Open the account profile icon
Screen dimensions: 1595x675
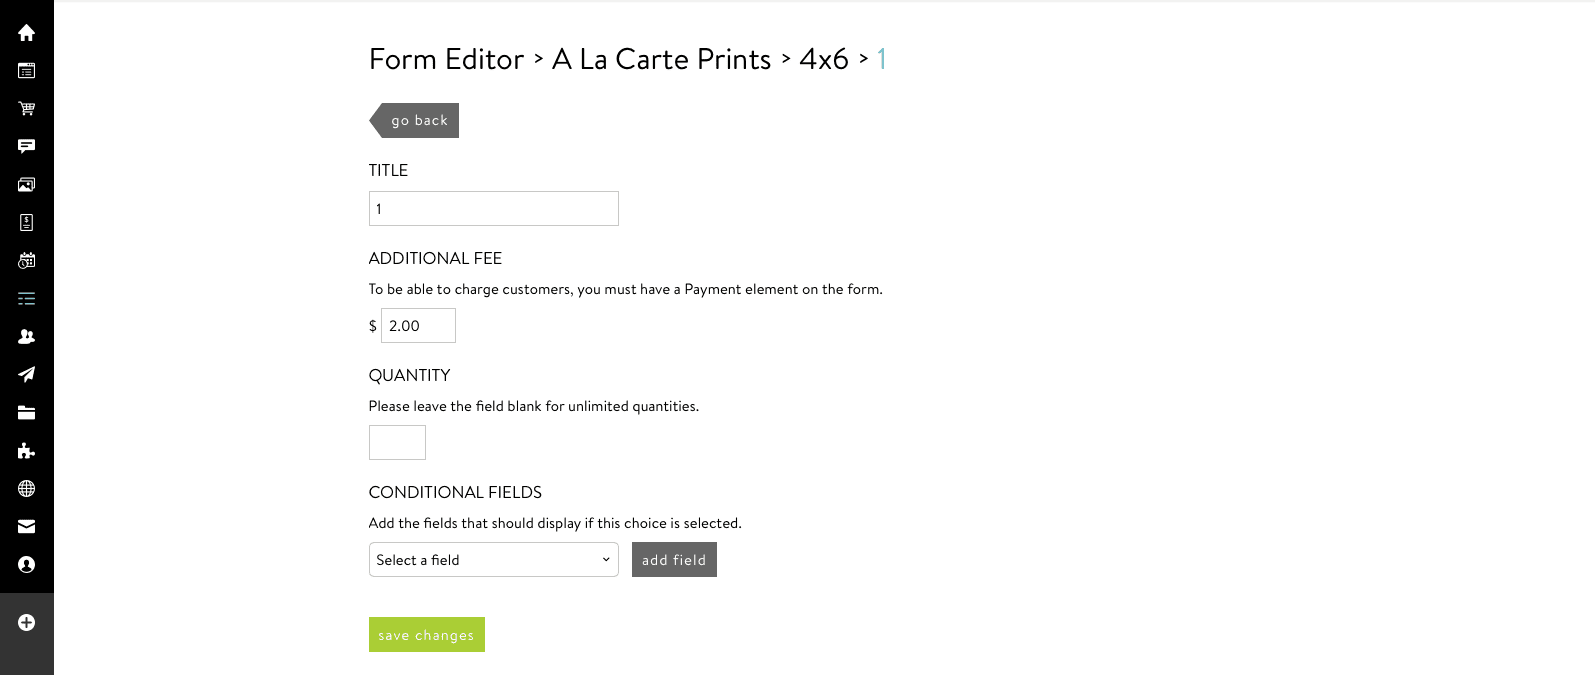click(25, 563)
